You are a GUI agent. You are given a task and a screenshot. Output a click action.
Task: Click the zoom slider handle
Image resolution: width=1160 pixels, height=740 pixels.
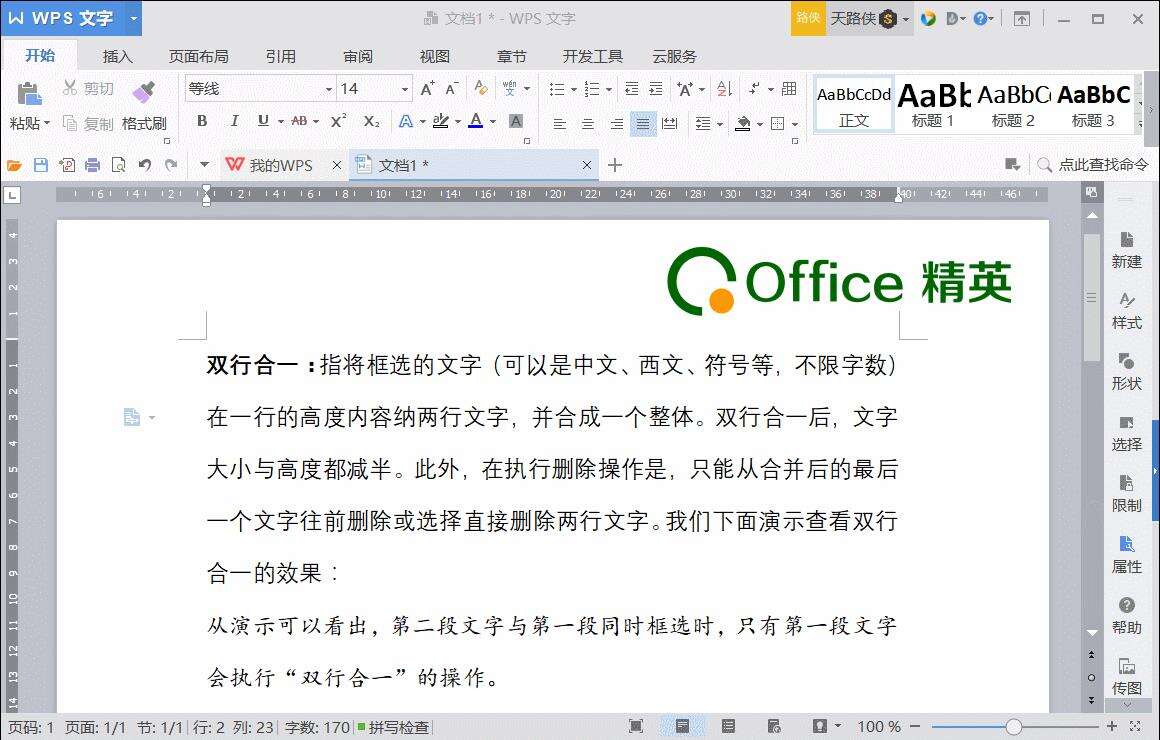pyautogui.click(x=1014, y=727)
